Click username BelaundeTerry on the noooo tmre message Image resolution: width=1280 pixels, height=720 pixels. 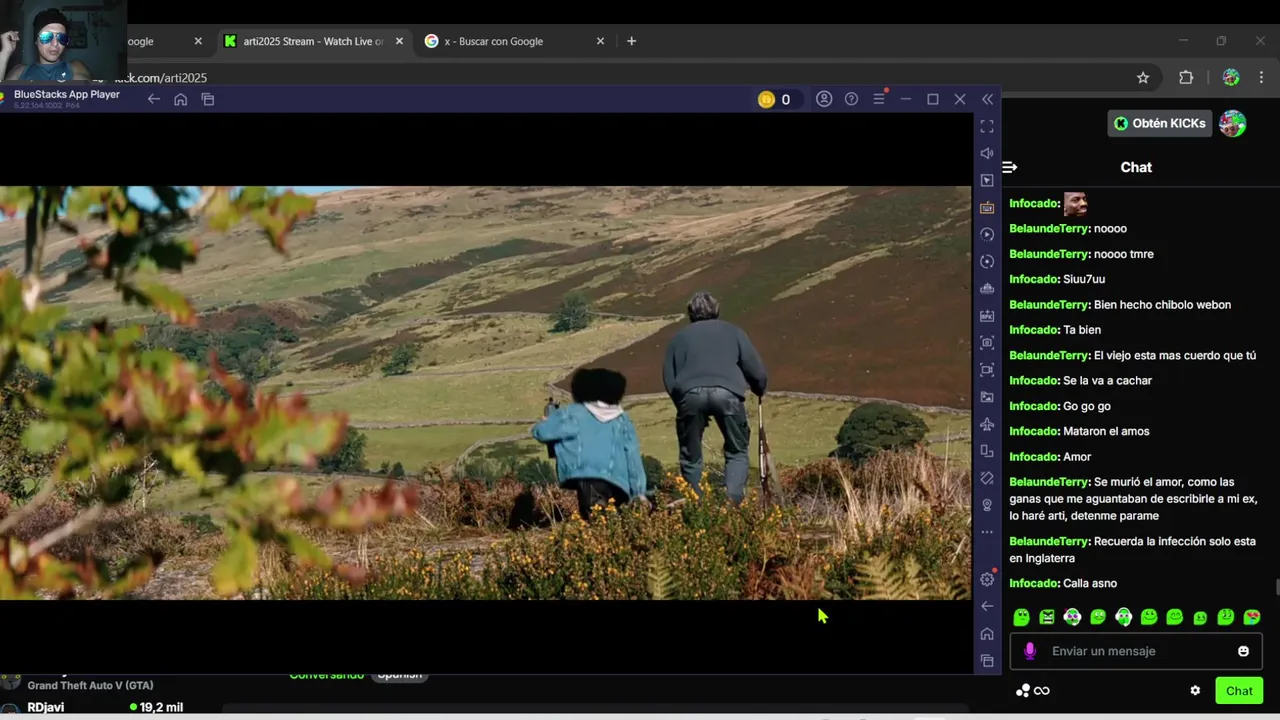pos(1050,254)
